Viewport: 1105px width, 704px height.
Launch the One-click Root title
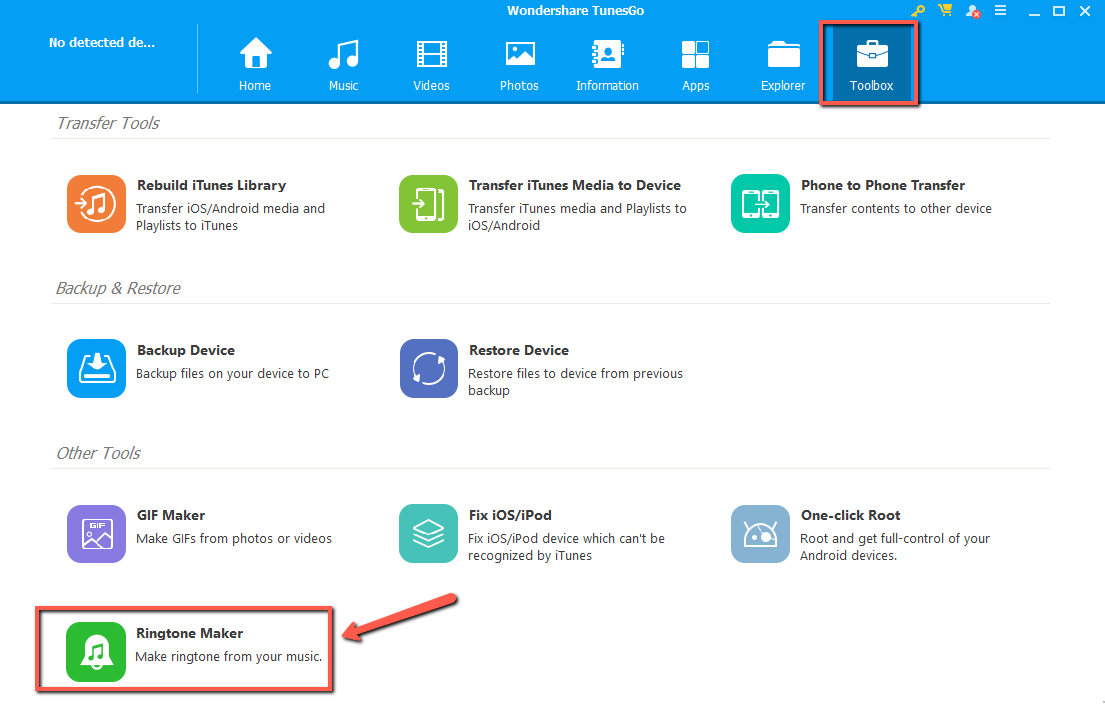pyautogui.click(x=851, y=515)
